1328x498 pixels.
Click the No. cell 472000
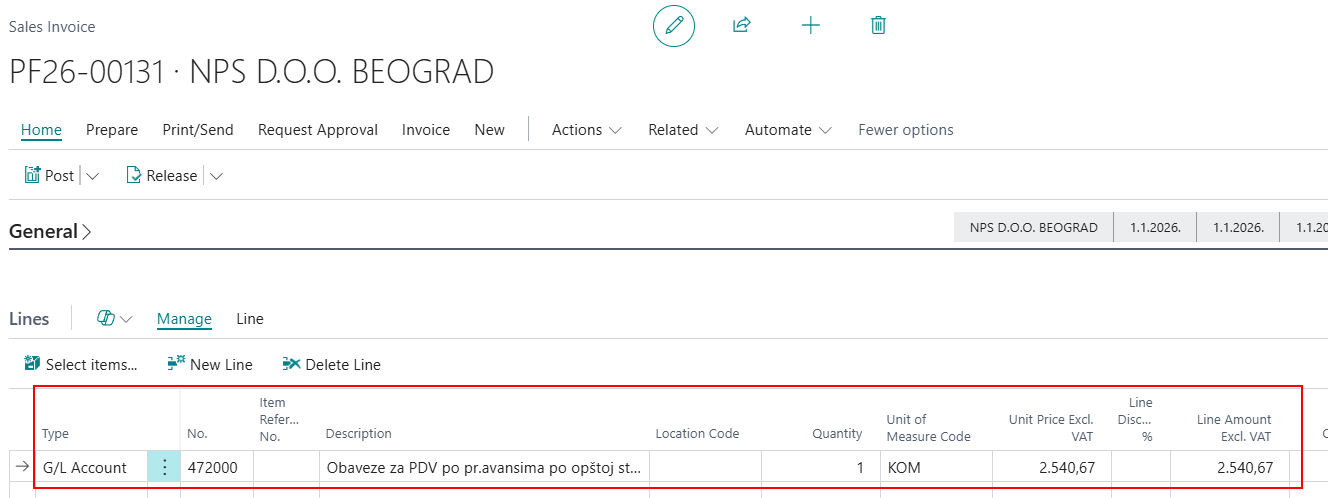216,467
